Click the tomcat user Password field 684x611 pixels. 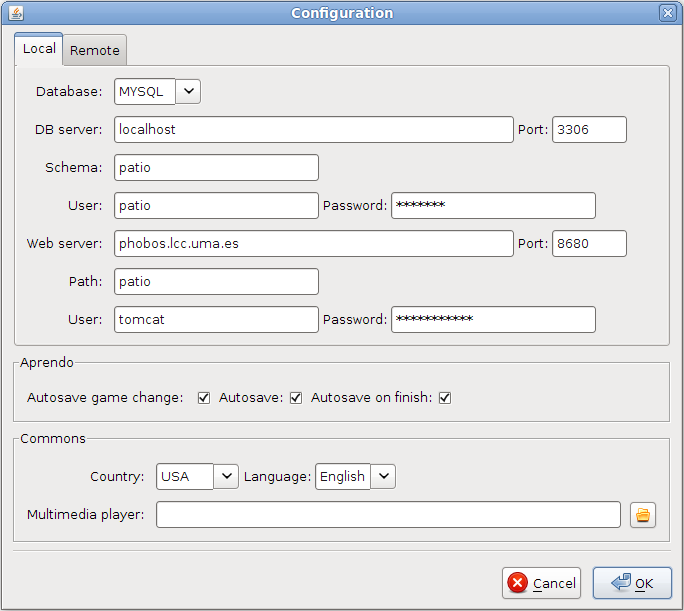coord(493,319)
